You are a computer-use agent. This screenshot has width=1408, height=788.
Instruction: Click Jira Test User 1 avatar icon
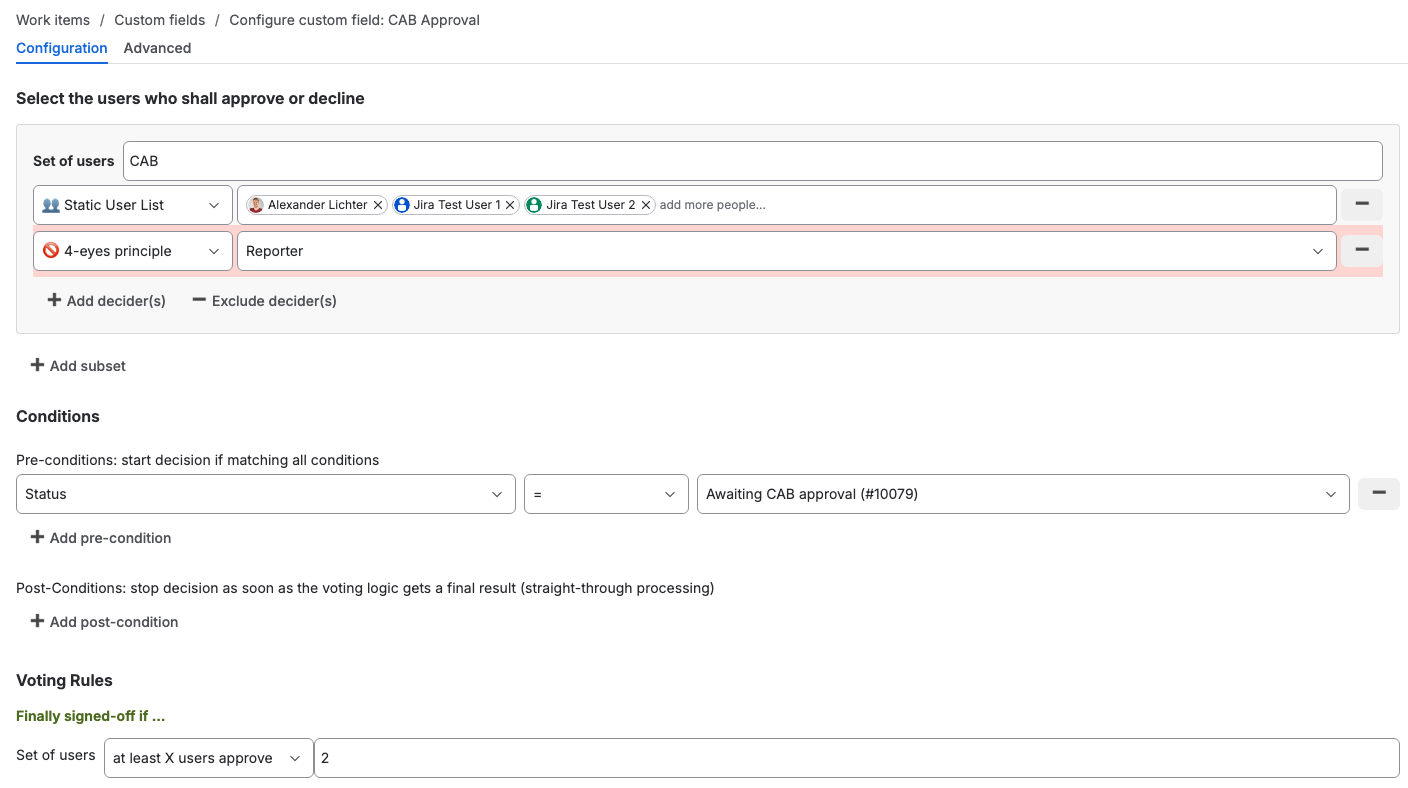coord(402,205)
